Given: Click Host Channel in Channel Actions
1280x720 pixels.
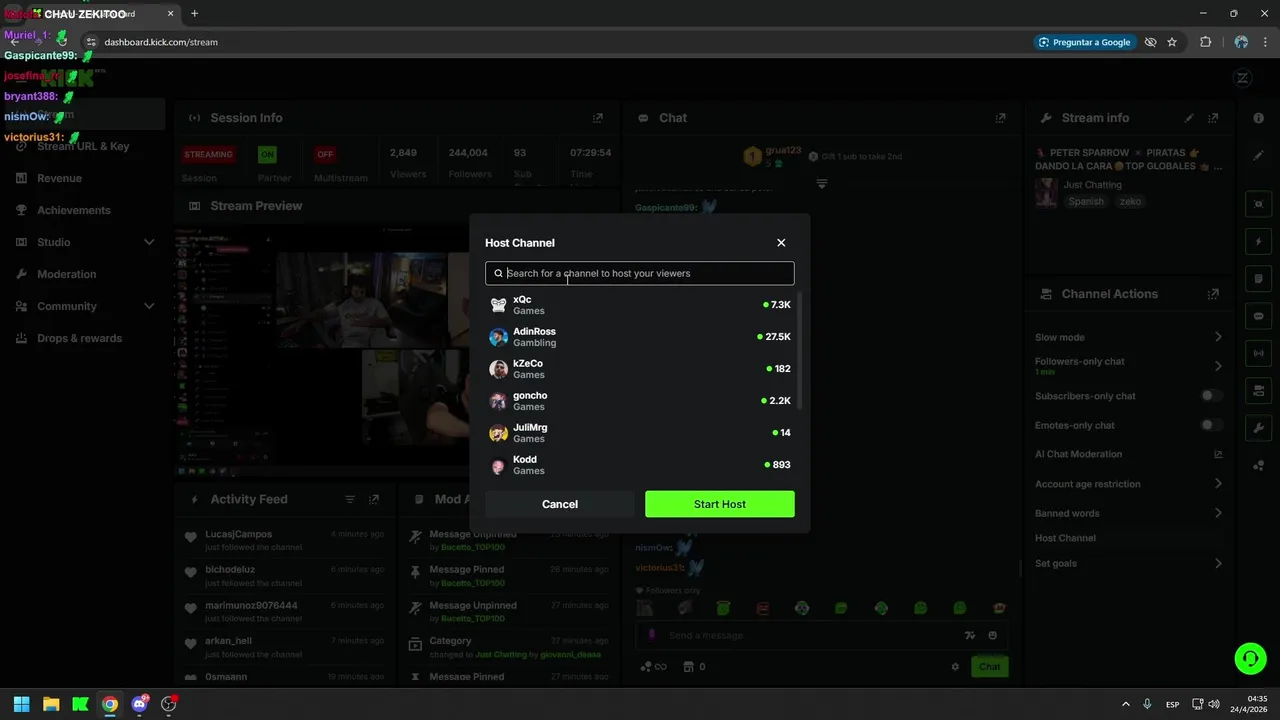Looking at the screenshot, I should coord(1065,538).
